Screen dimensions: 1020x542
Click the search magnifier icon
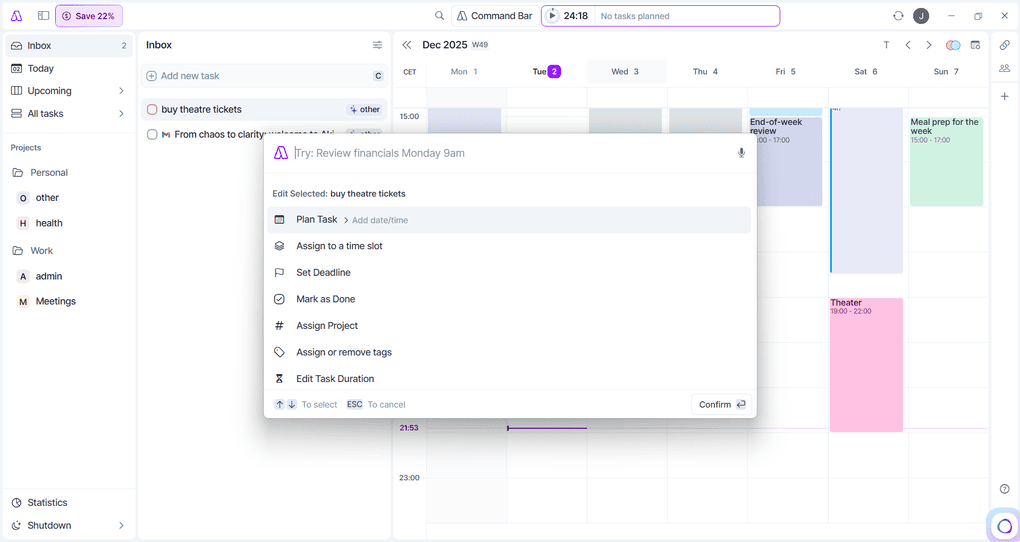click(x=439, y=16)
